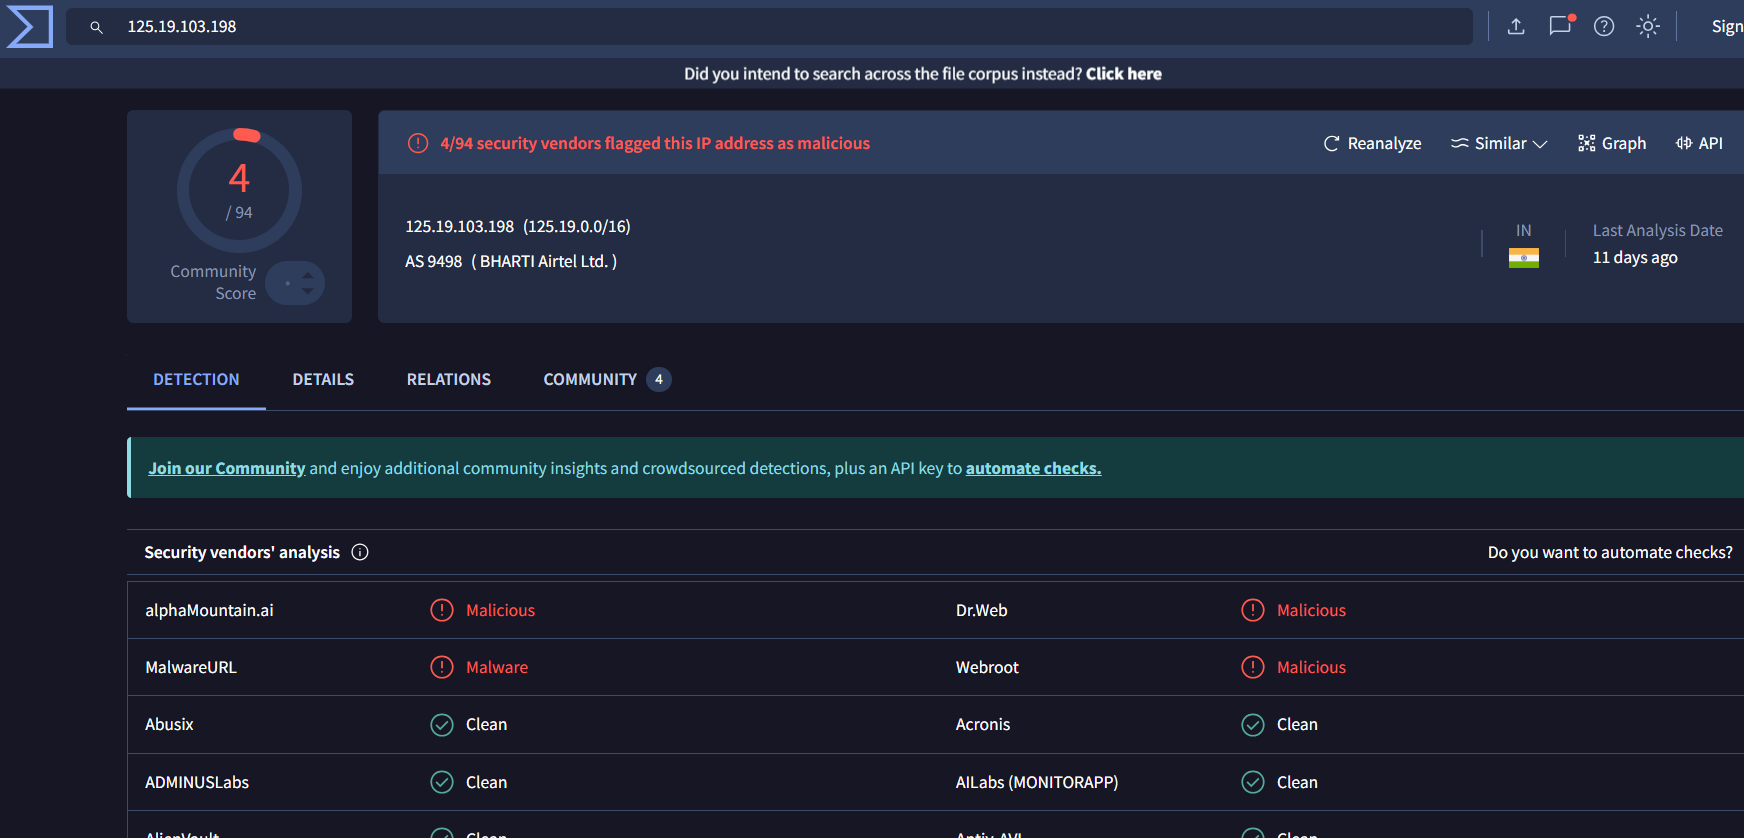Focus the search field with 125.19.103.198
Viewport: 1744px width, 838px height.
[769, 27]
